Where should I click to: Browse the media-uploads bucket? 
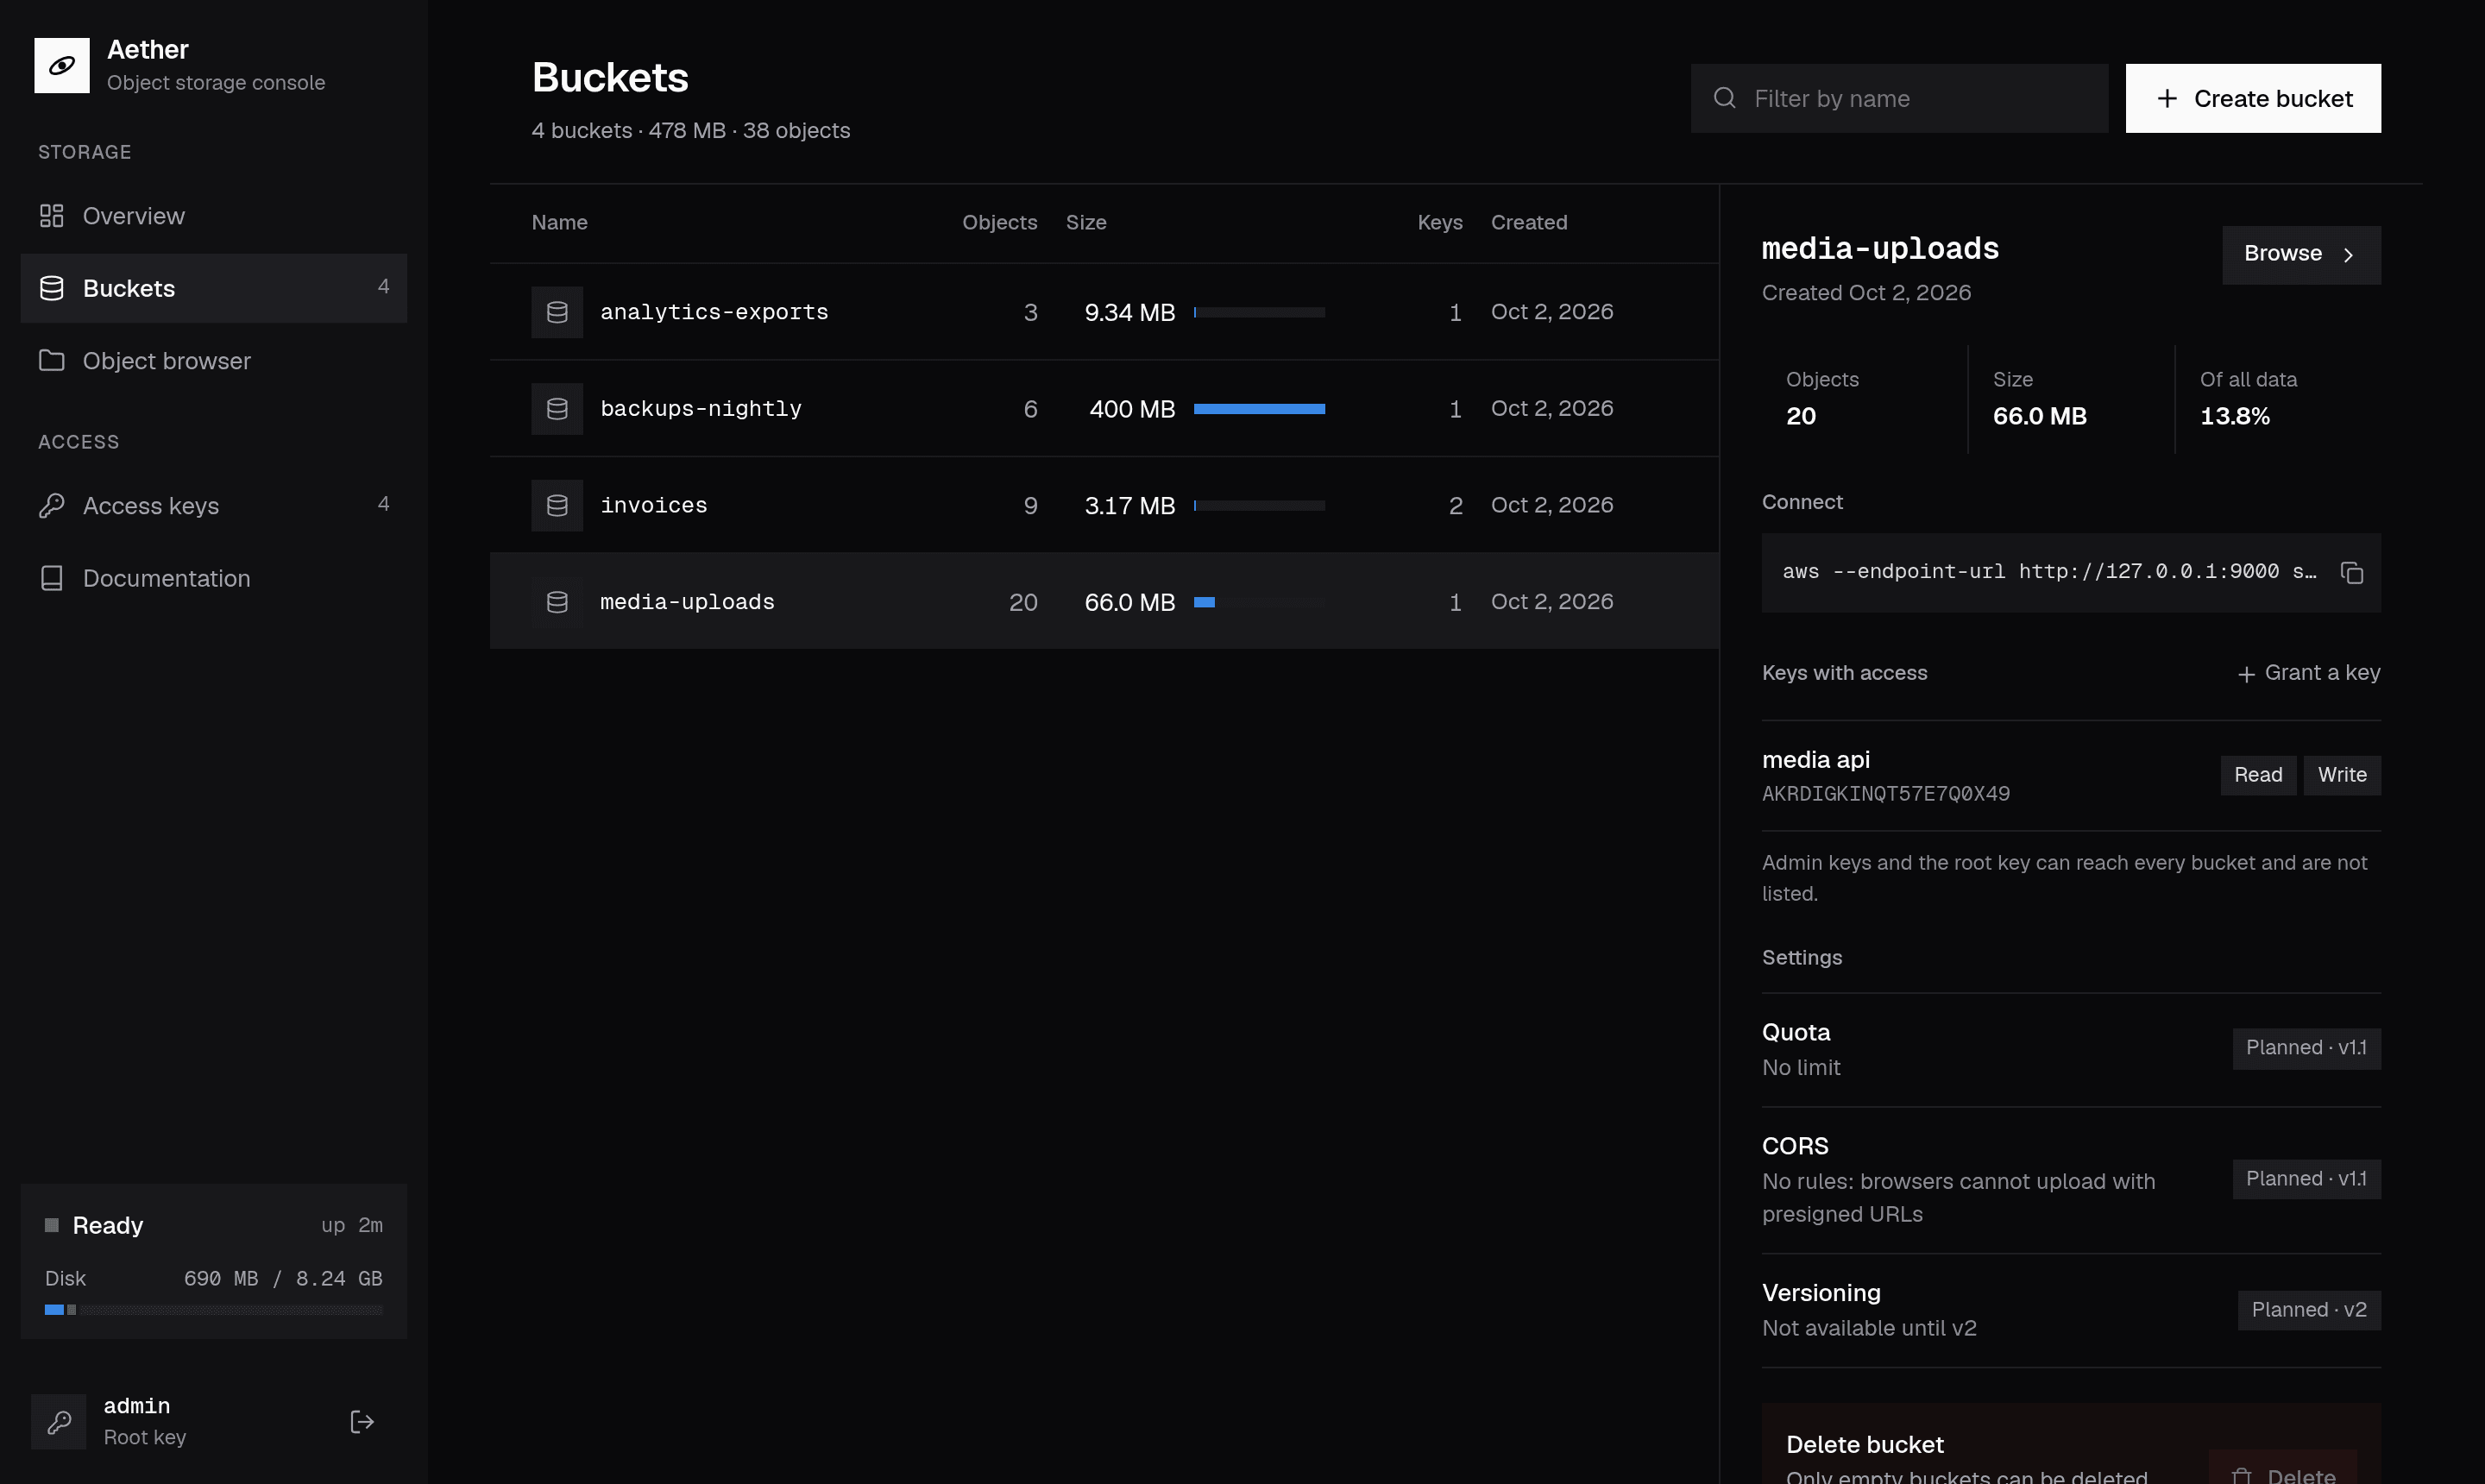coord(2301,255)
